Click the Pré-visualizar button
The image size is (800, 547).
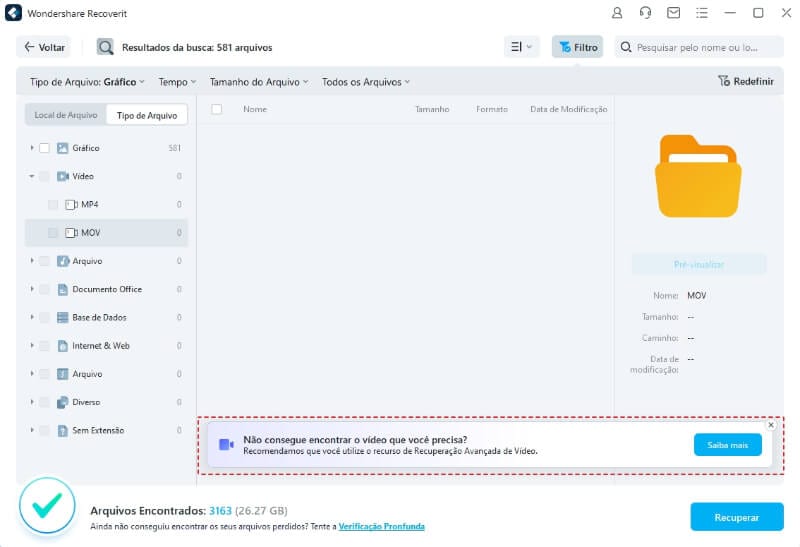point(699,264)
